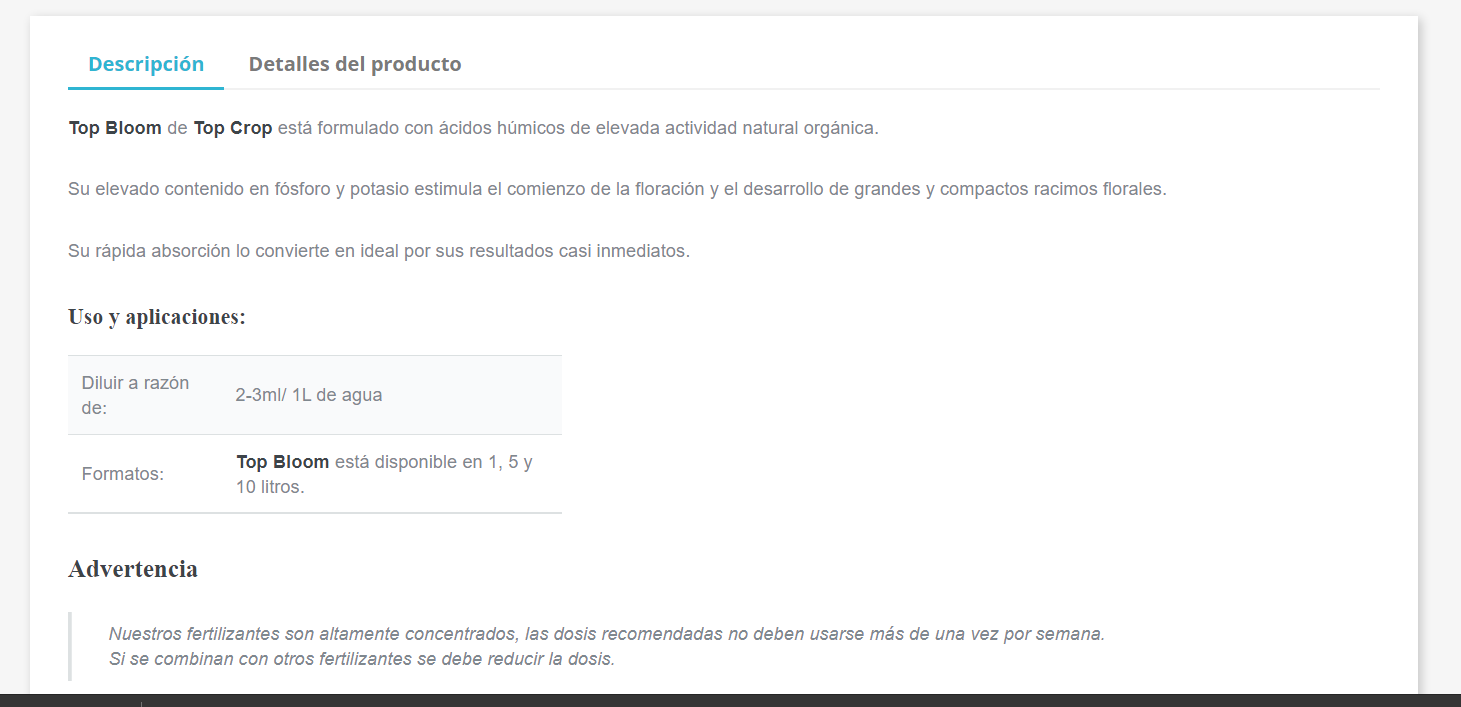Click the dark footer bar at page bottom
This screenshot has width=1461, height=707.
[x=730, y=700]
